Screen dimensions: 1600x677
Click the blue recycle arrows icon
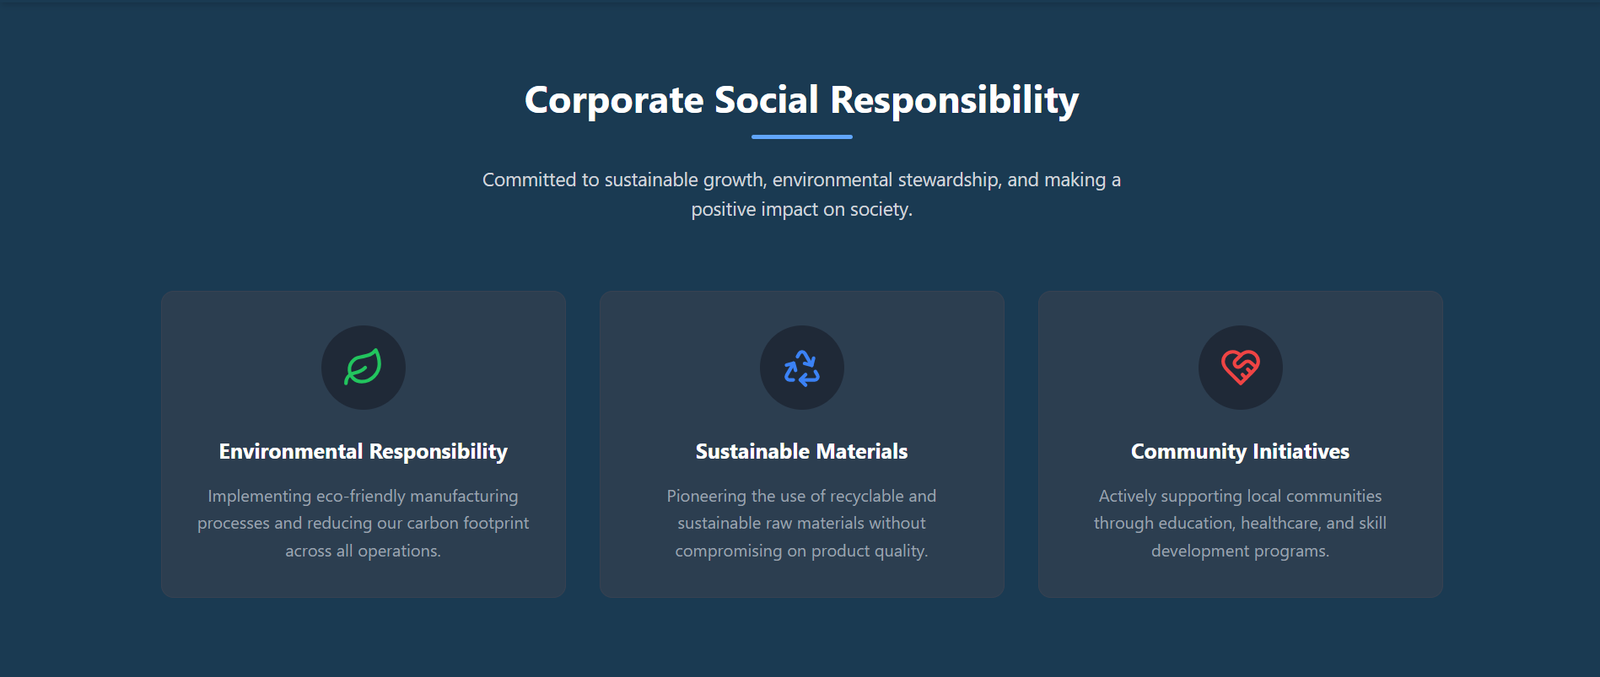click(x=802, y=368)
